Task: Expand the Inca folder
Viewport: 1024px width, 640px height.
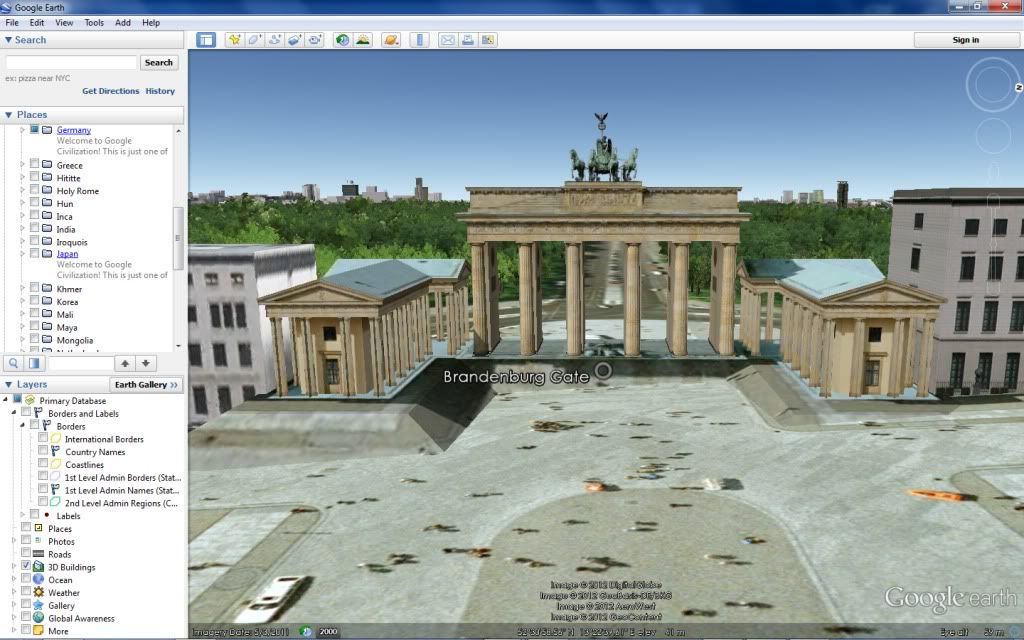Action: 22,216
